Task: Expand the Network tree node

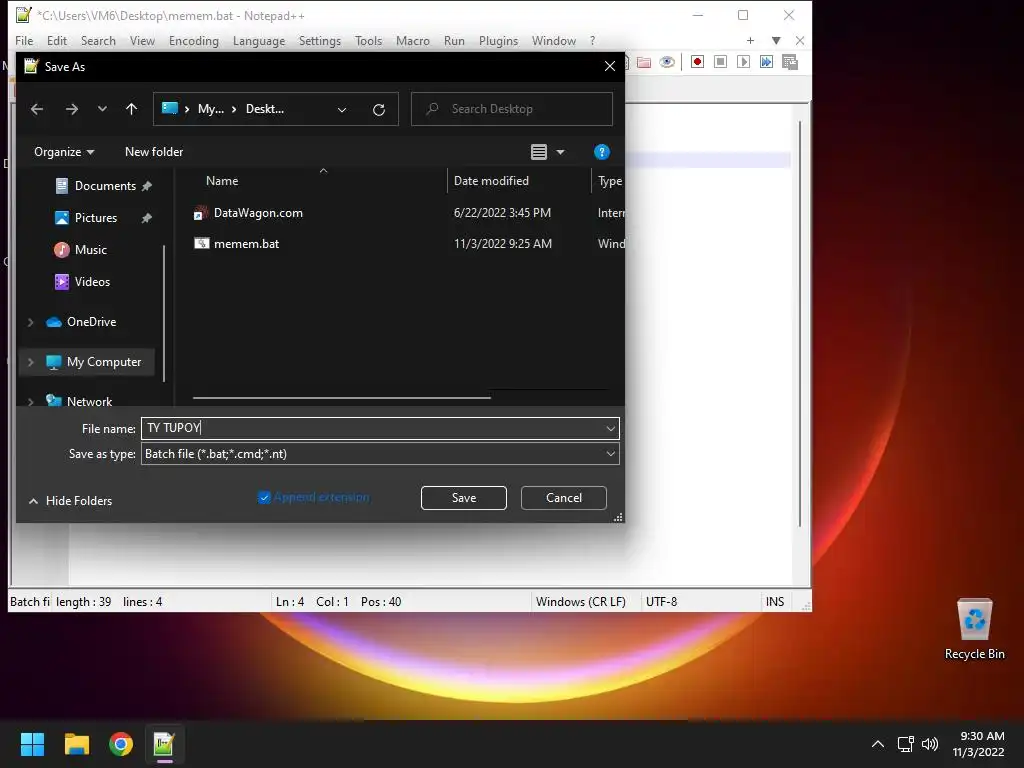Action: tap(31, 402)
